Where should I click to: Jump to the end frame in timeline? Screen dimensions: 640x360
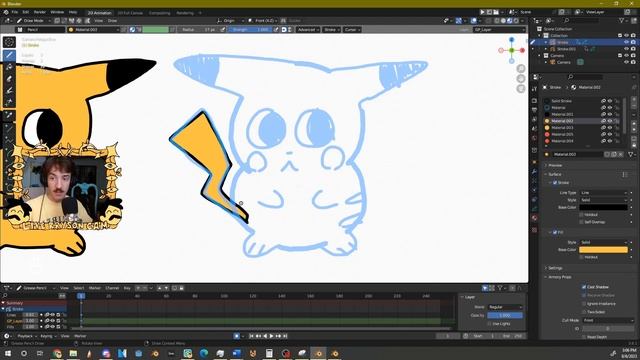tap(285, 336)
